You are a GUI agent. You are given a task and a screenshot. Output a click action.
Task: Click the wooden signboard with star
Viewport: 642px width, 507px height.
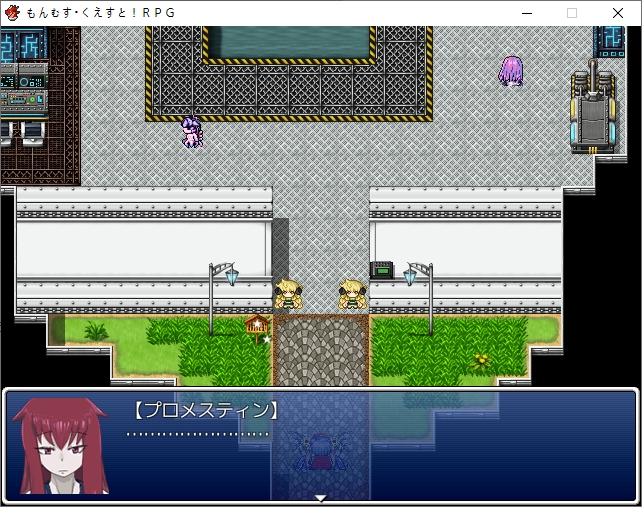[x=257, y=328]
